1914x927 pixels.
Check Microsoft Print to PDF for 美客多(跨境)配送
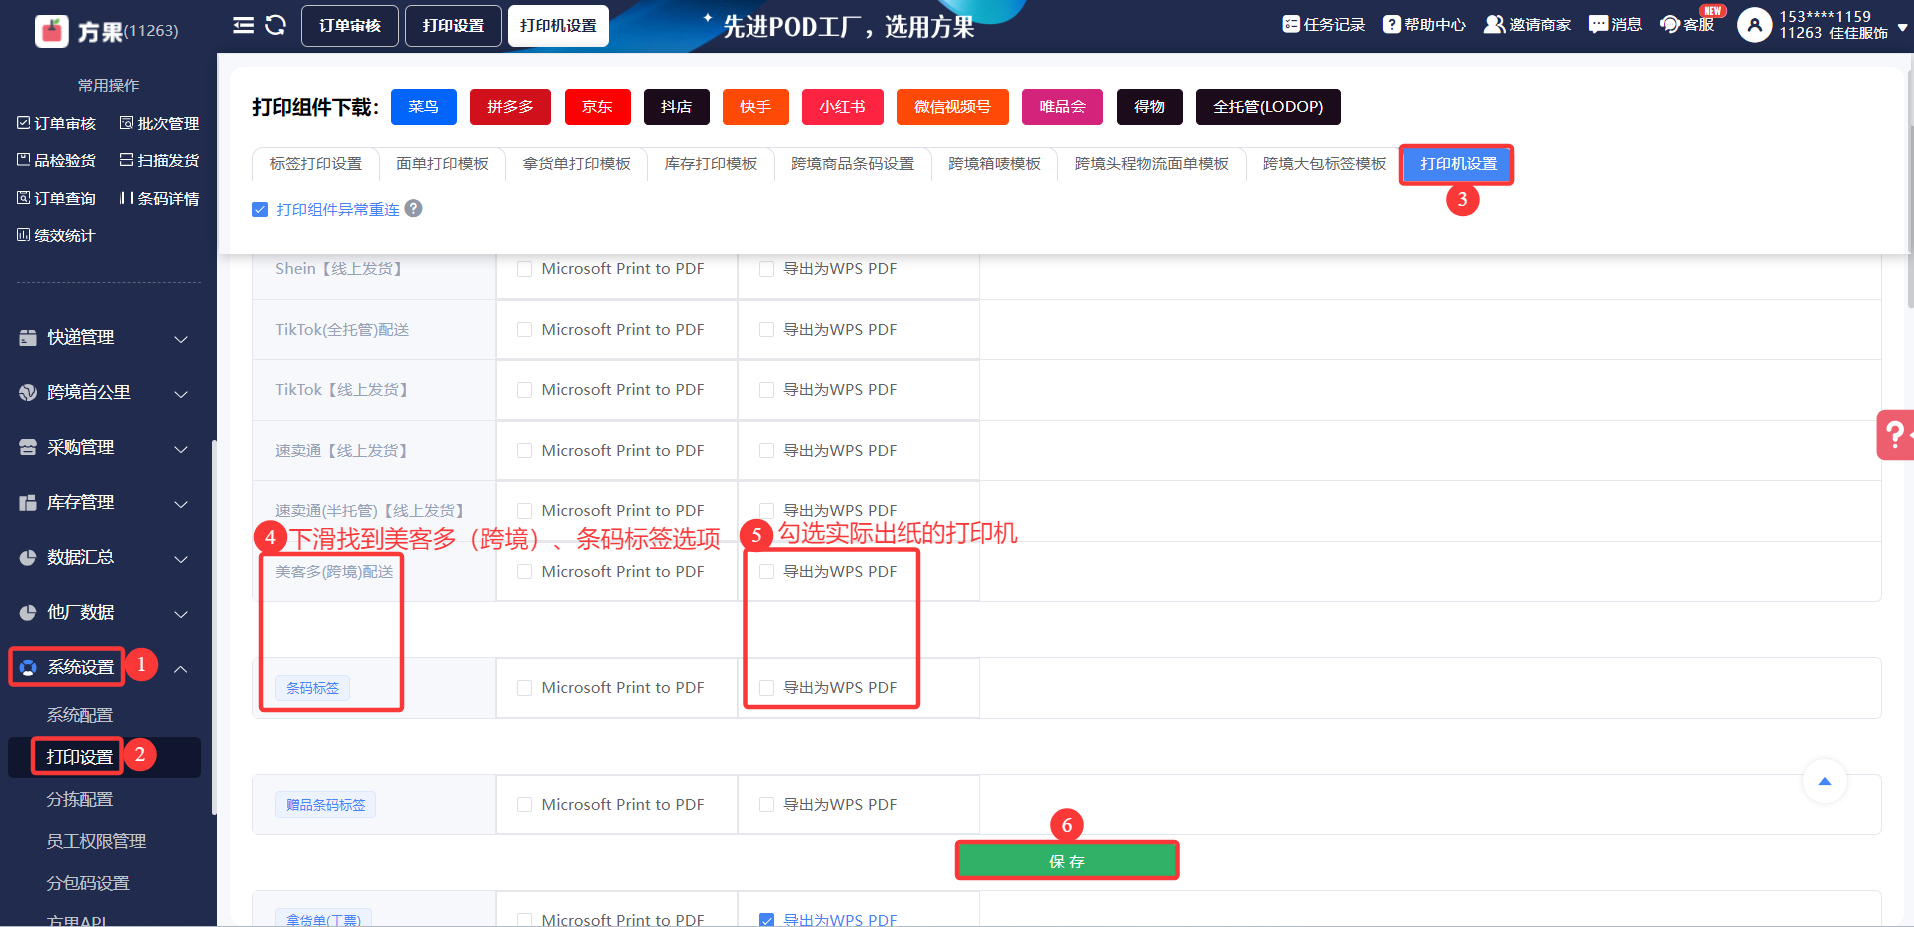pos(524,572)
